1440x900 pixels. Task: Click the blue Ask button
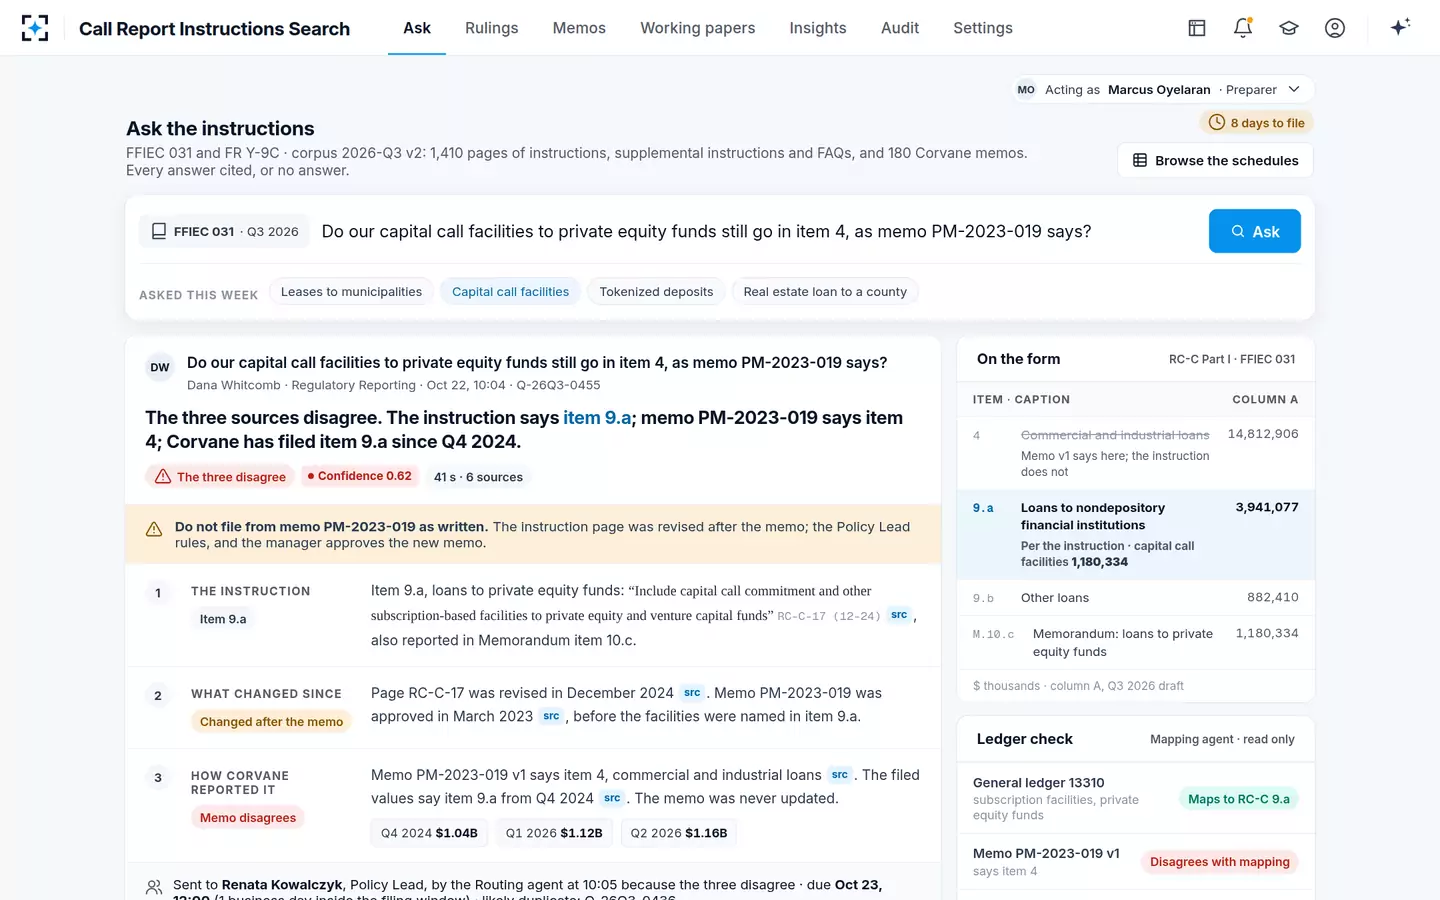tap(1255, 231)
